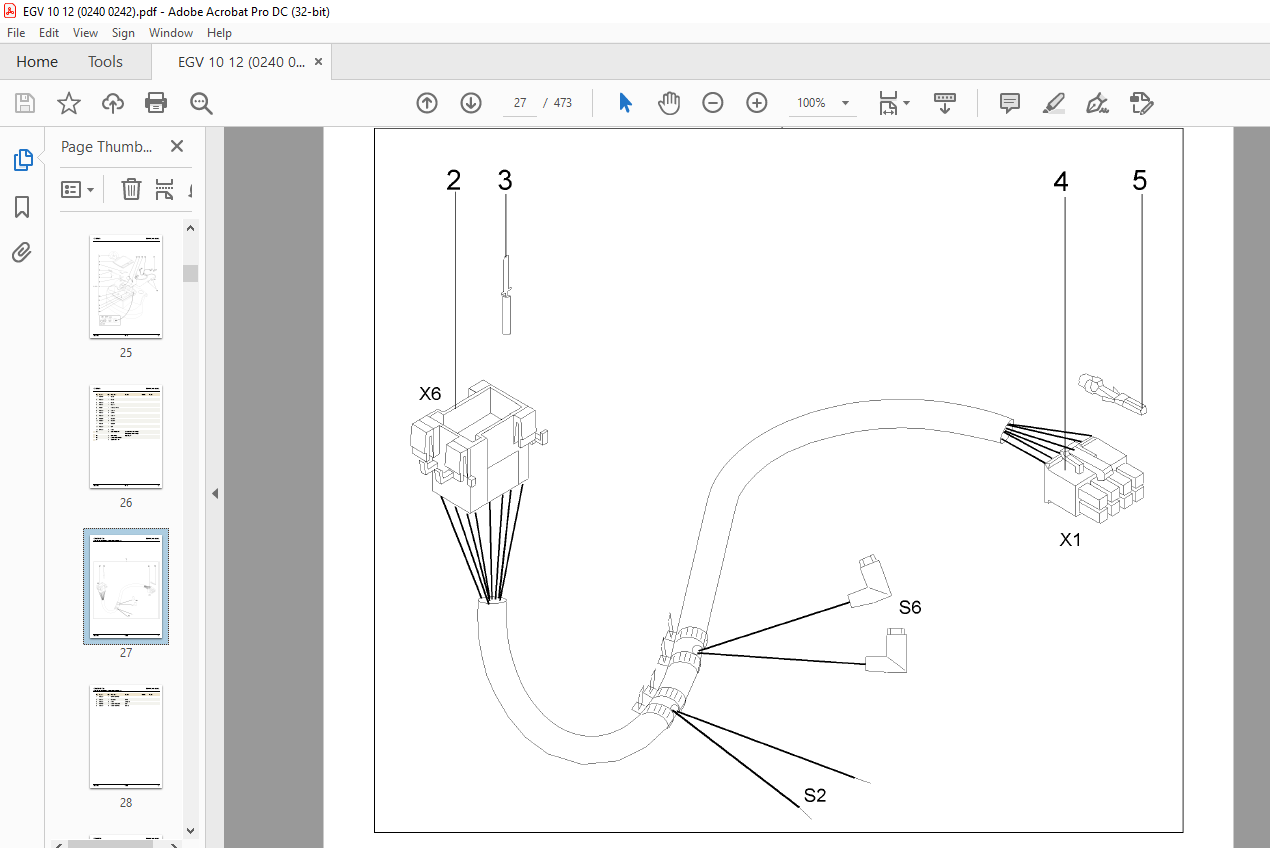
Task: Open the View menu
Action: [86, 33]
